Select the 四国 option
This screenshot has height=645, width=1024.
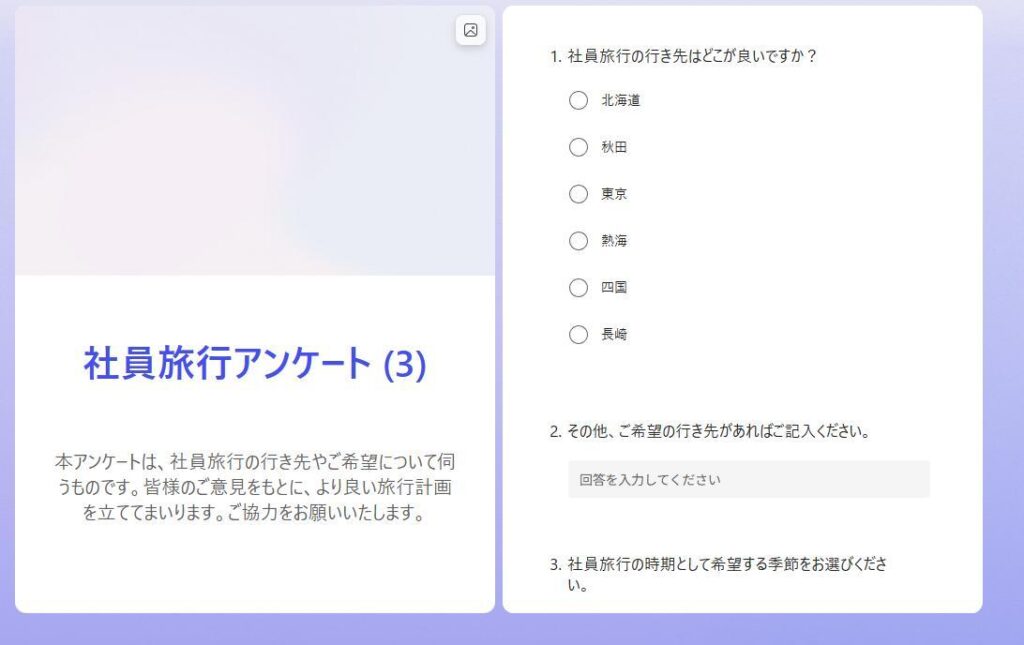coord(578,288)
